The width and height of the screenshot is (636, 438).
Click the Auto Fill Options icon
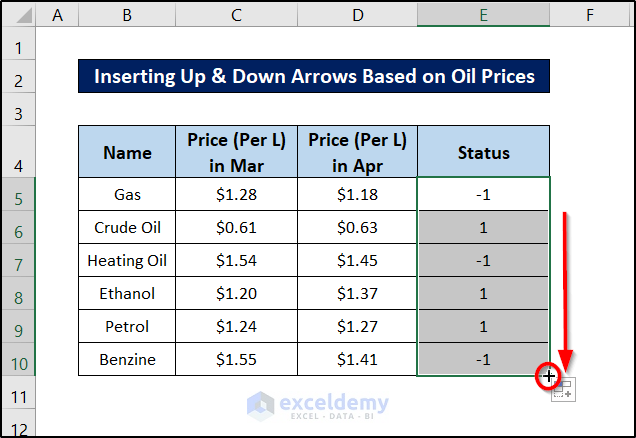point(563,389)
